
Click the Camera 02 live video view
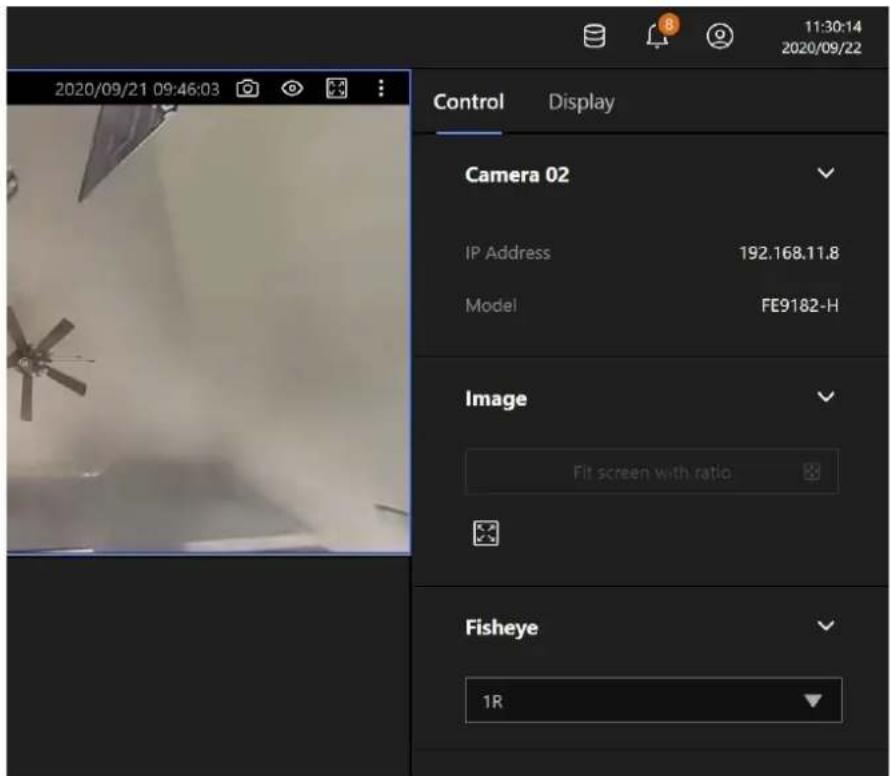(208, 329)
